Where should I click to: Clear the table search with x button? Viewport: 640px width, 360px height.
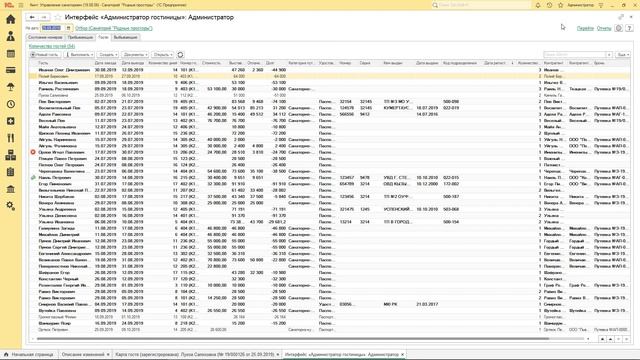[x=609, y=54]
